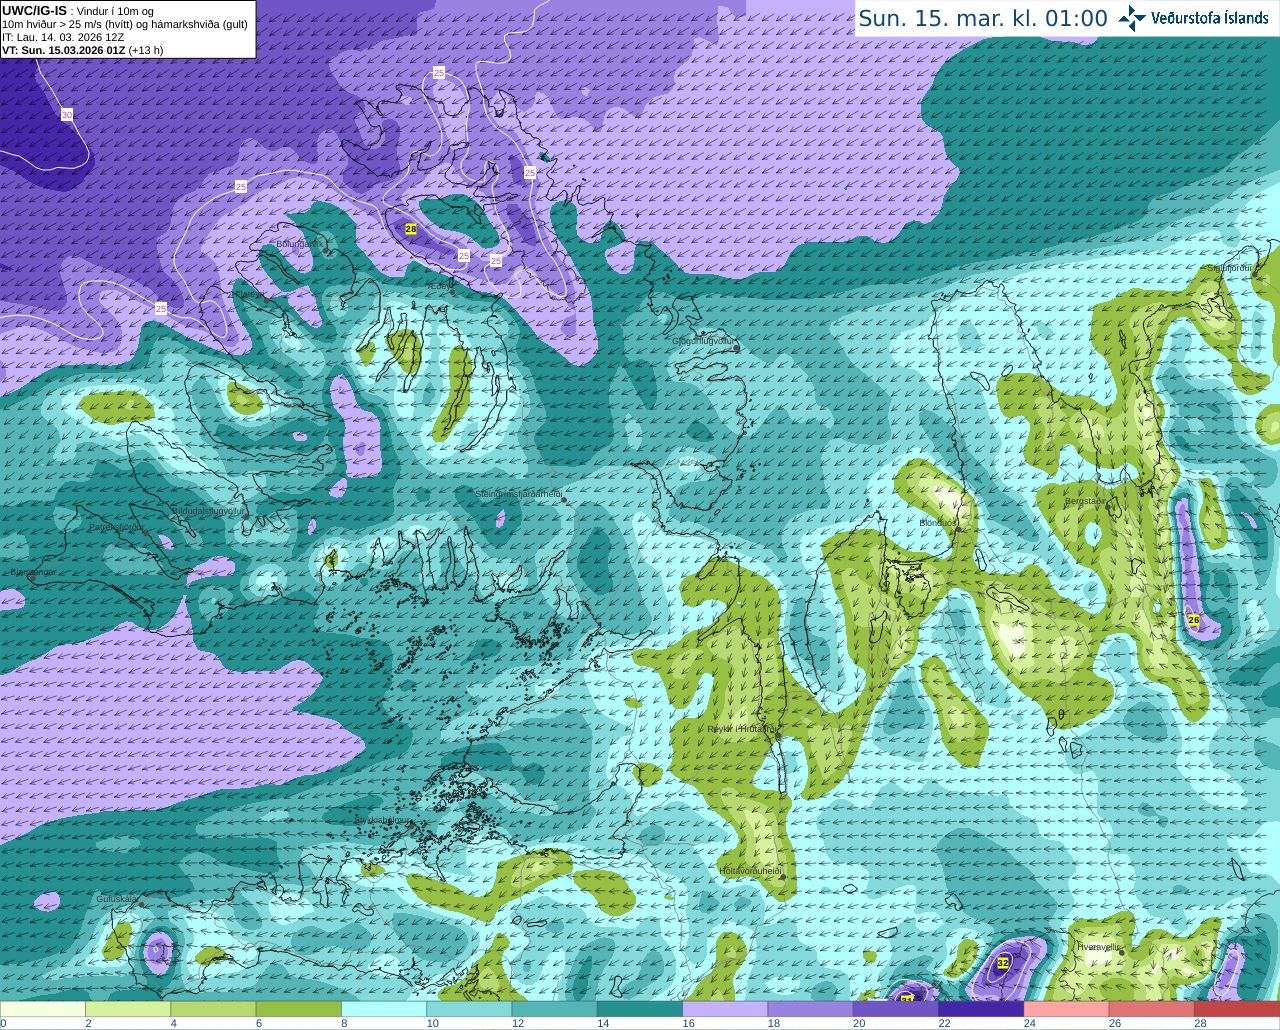
Task: Click the legend scale value 16
Action: pos(688,1023)
